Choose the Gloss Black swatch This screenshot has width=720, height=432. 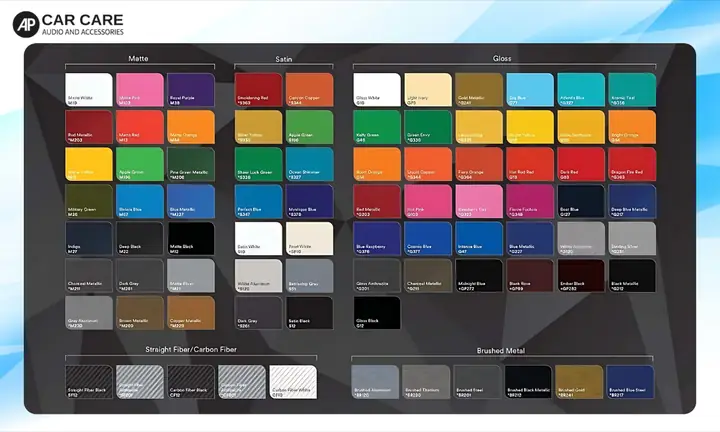(x=376, y=313)
